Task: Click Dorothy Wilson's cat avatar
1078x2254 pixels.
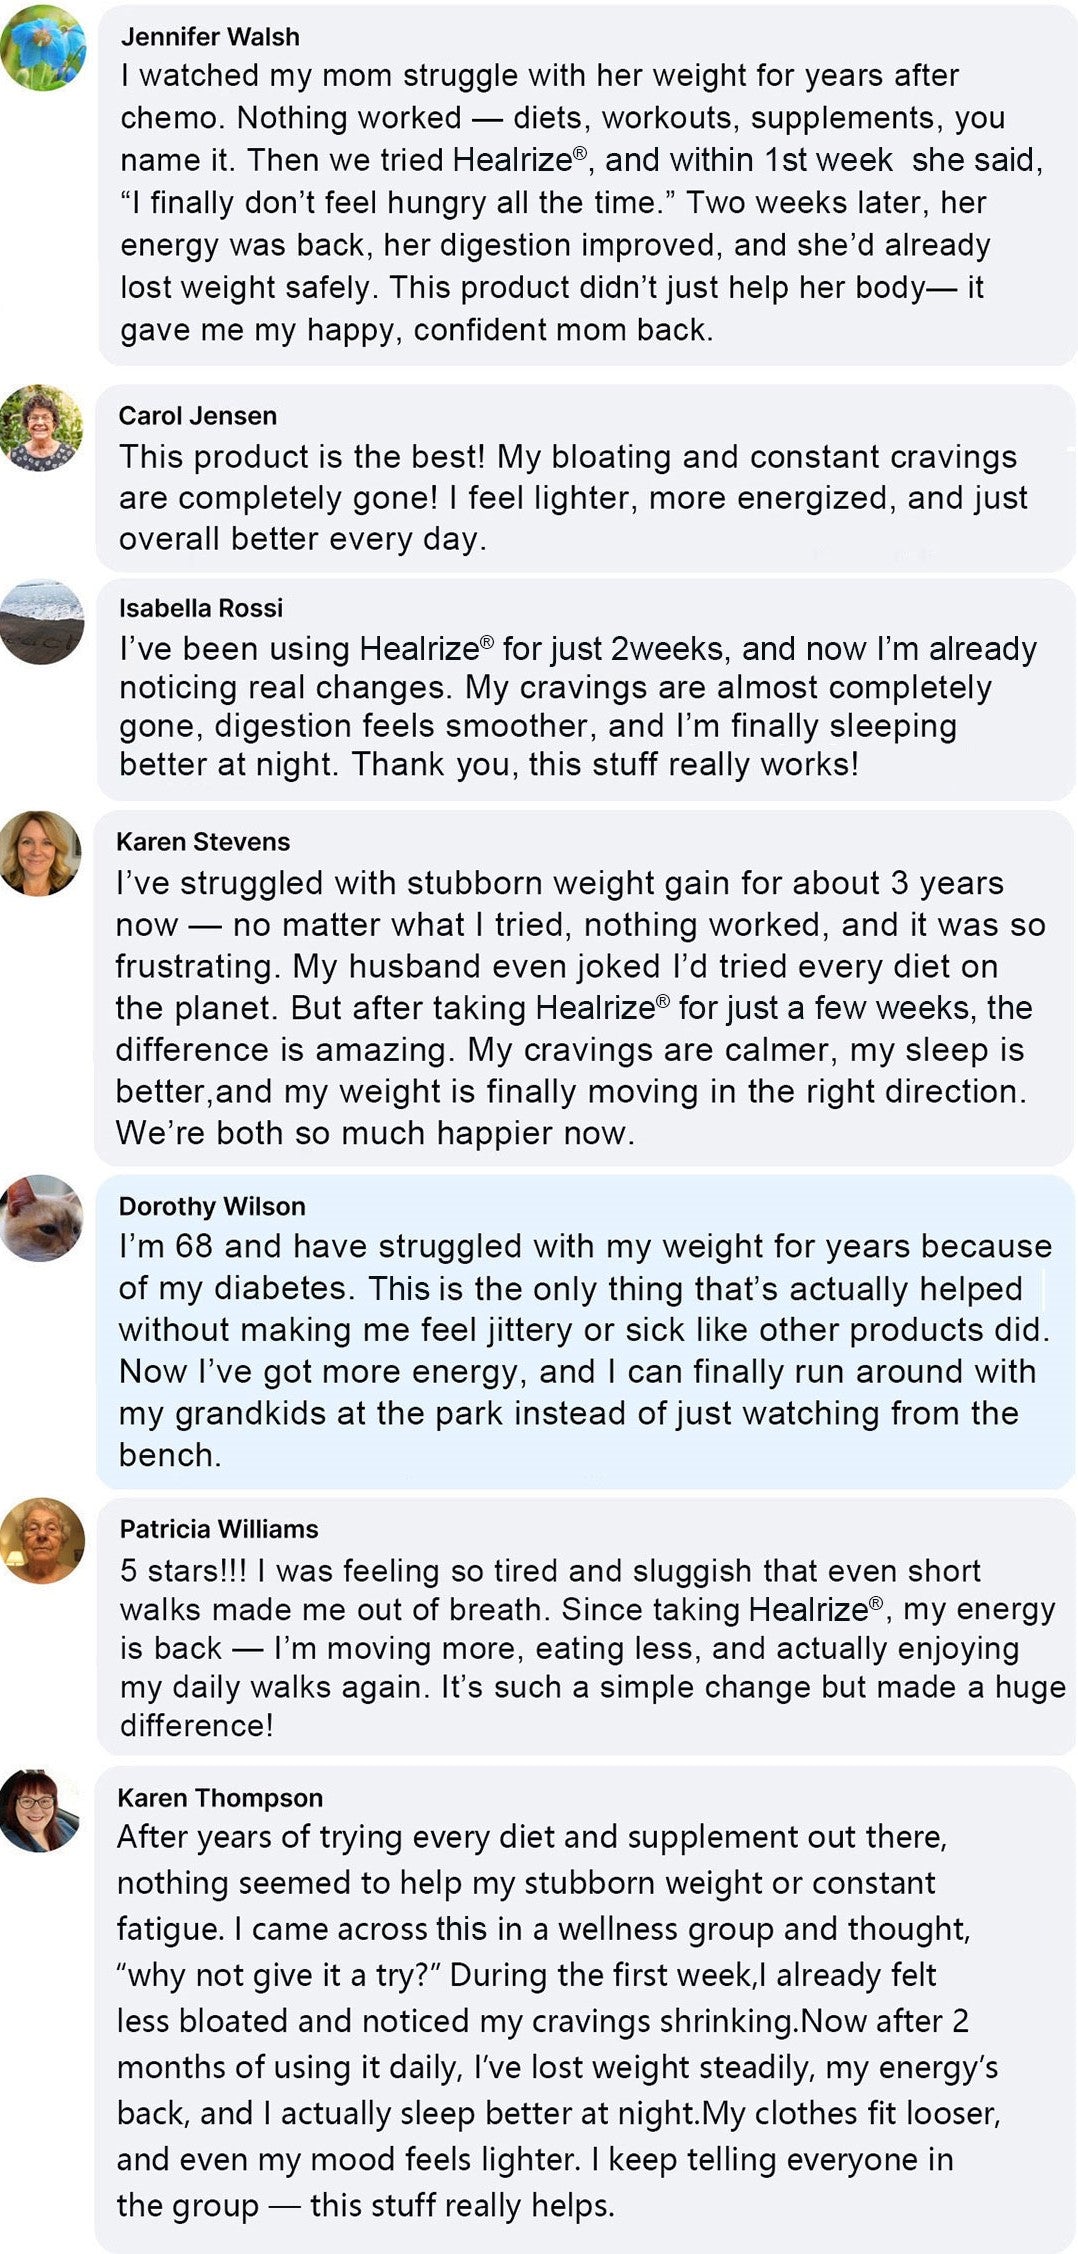Action: [41, 1217]
